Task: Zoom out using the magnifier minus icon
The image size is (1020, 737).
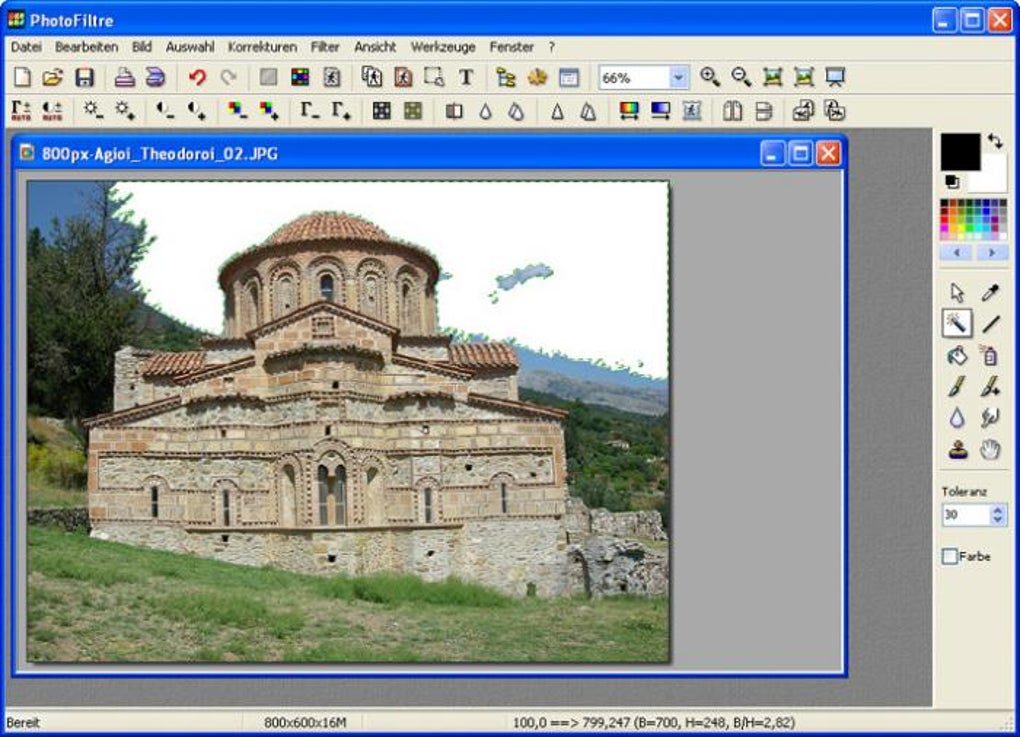Action: click(741, 77)
